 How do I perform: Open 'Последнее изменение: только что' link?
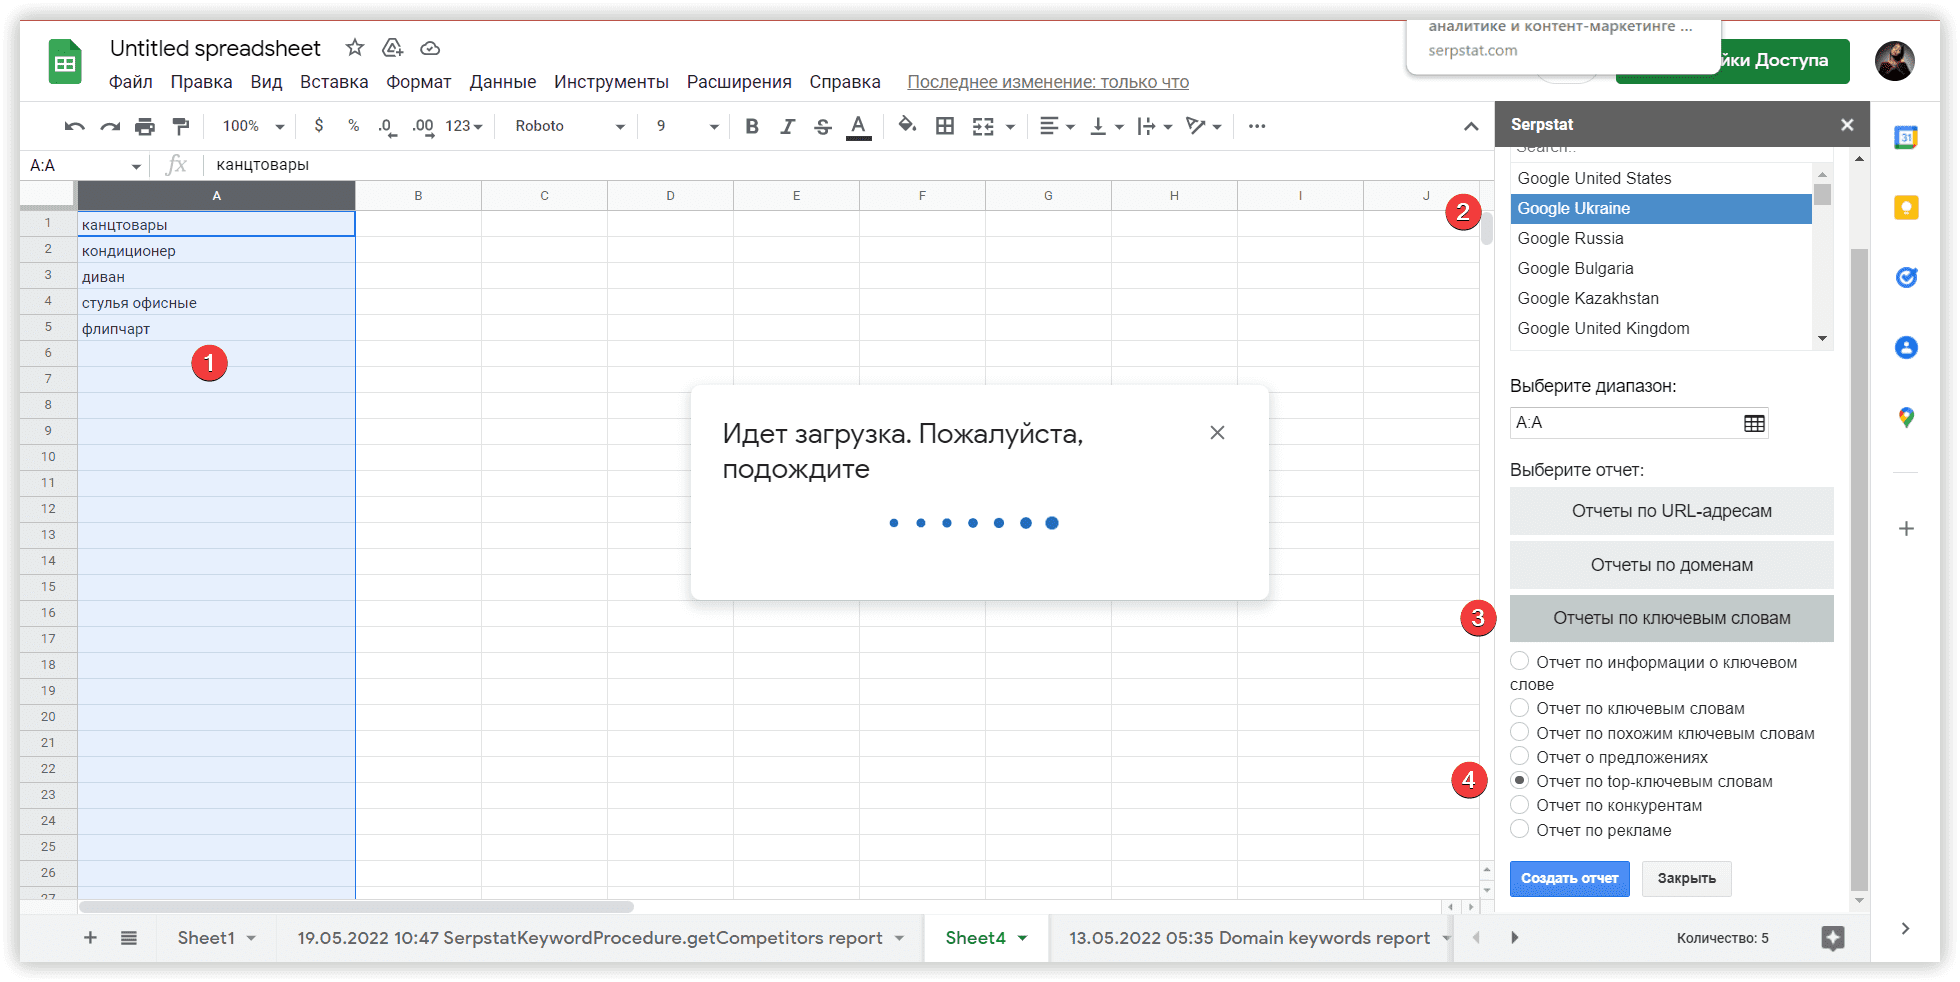1048,82
